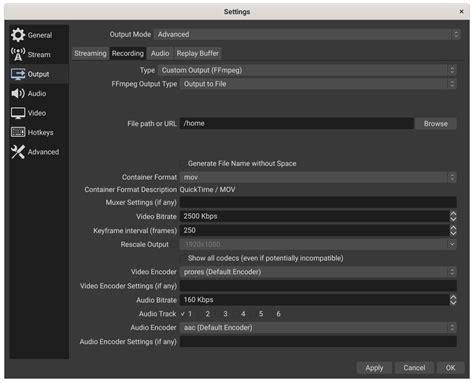Viewport: 474px width, 383px height.
Task: Open General settings via the gear icon
Action: [18, 35]
